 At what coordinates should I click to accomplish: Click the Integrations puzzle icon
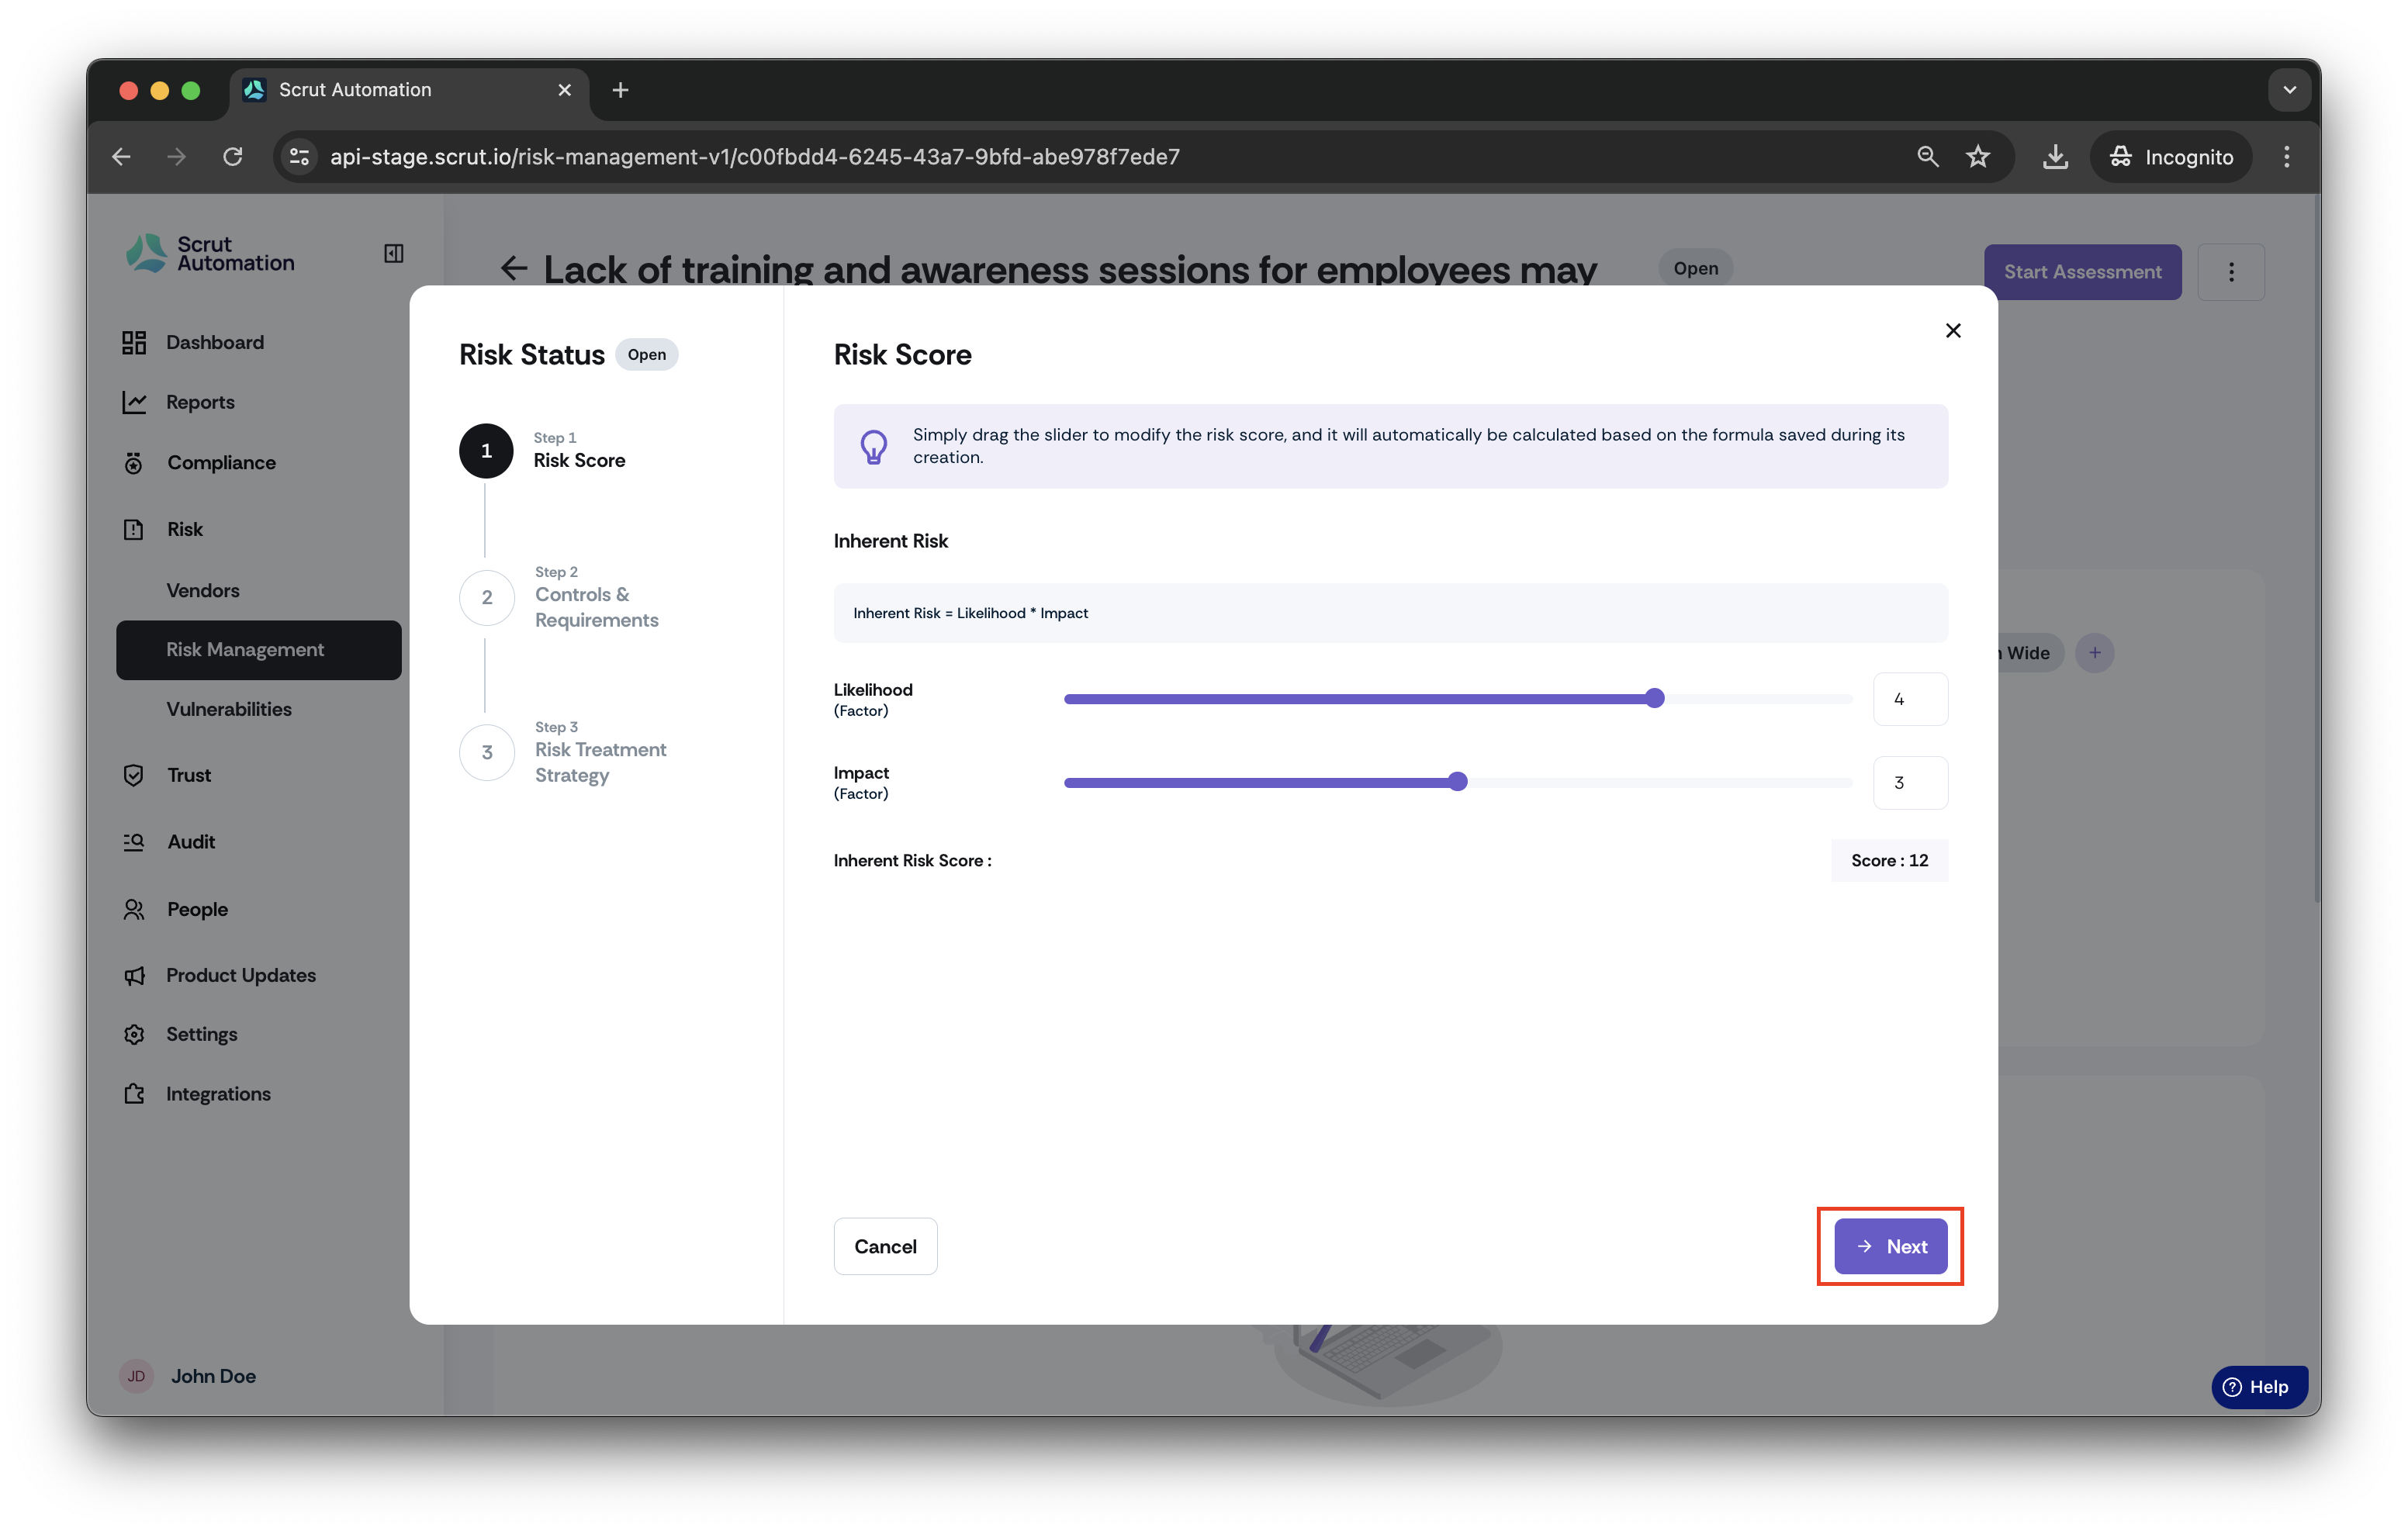pos(134,1094)
